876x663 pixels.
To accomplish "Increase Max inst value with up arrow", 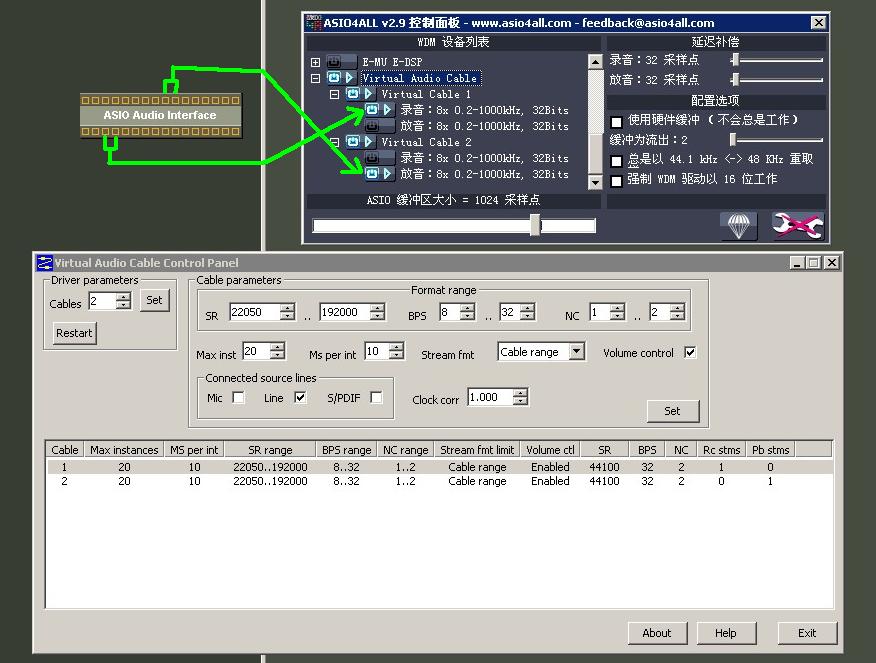I will (277, 347).
